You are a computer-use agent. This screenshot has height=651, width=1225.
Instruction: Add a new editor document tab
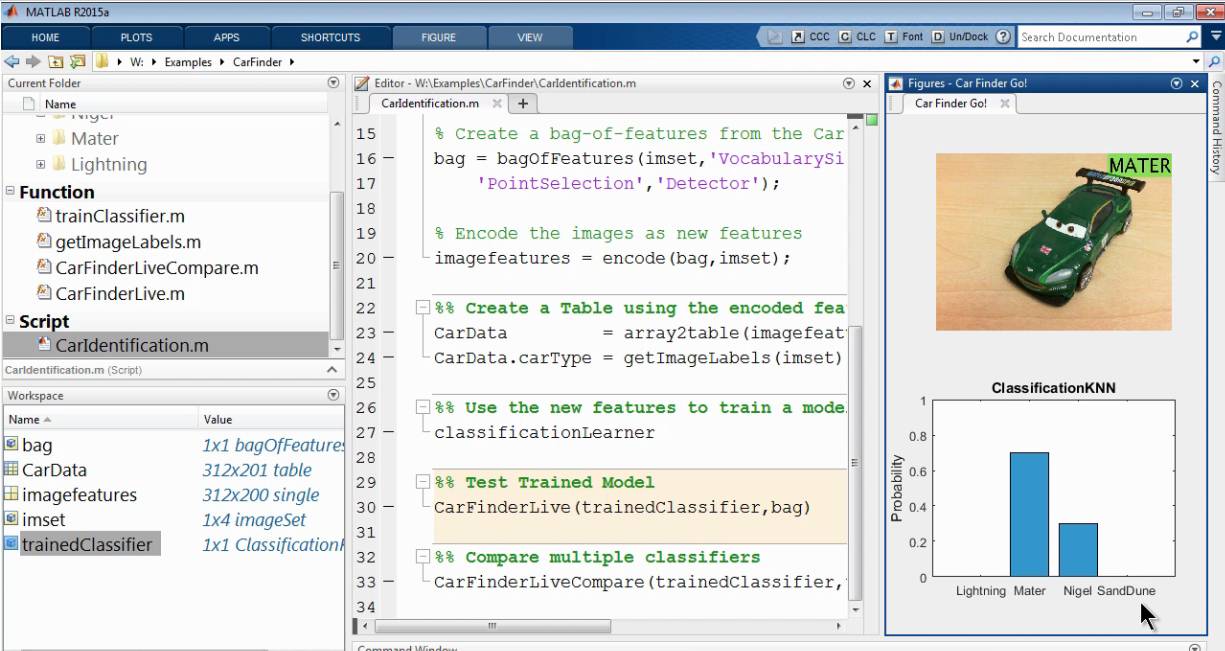[x=522, y=103]
